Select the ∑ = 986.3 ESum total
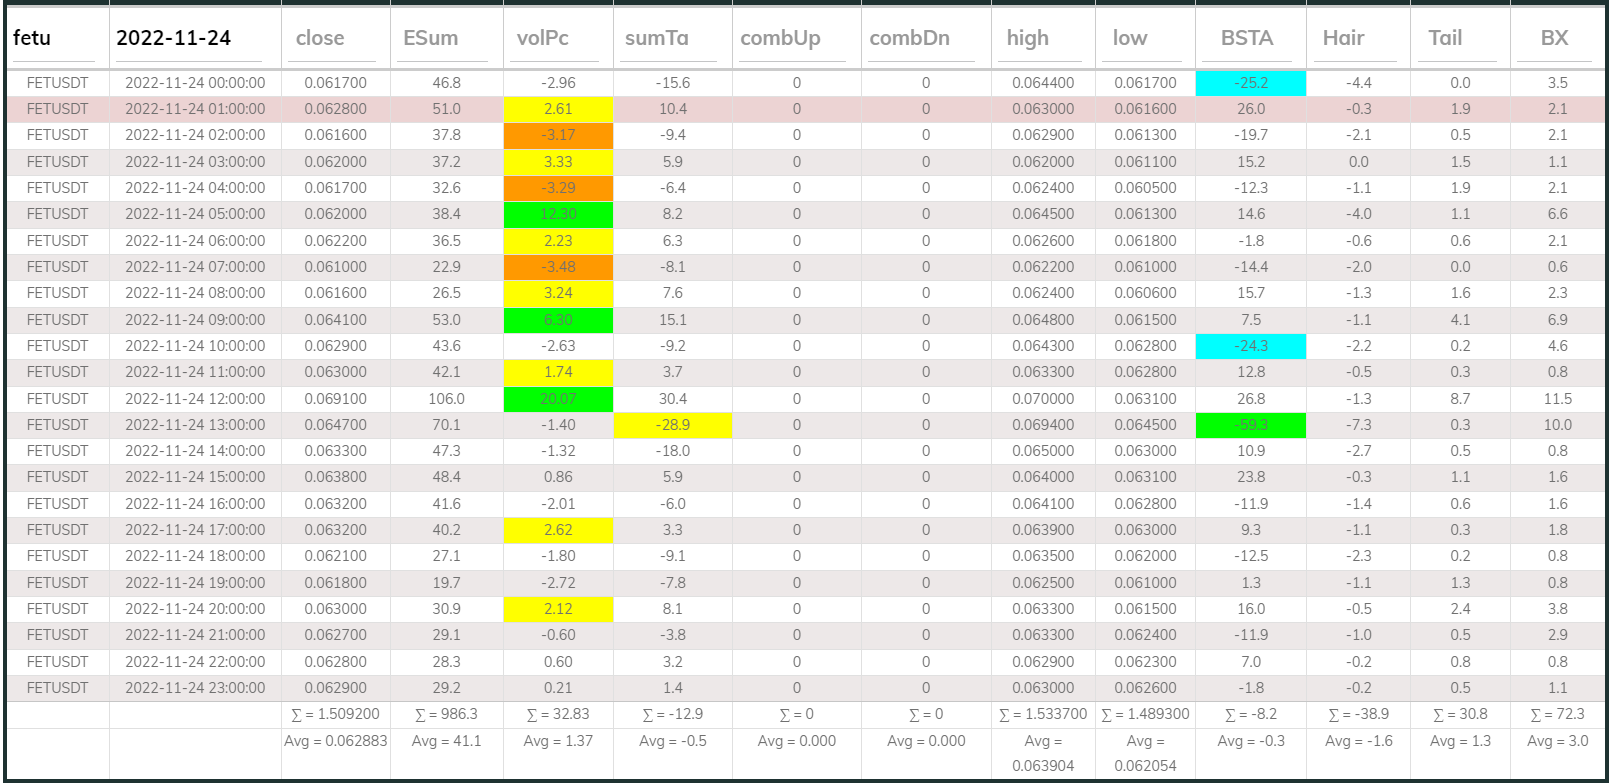 (x=446, y=714)
